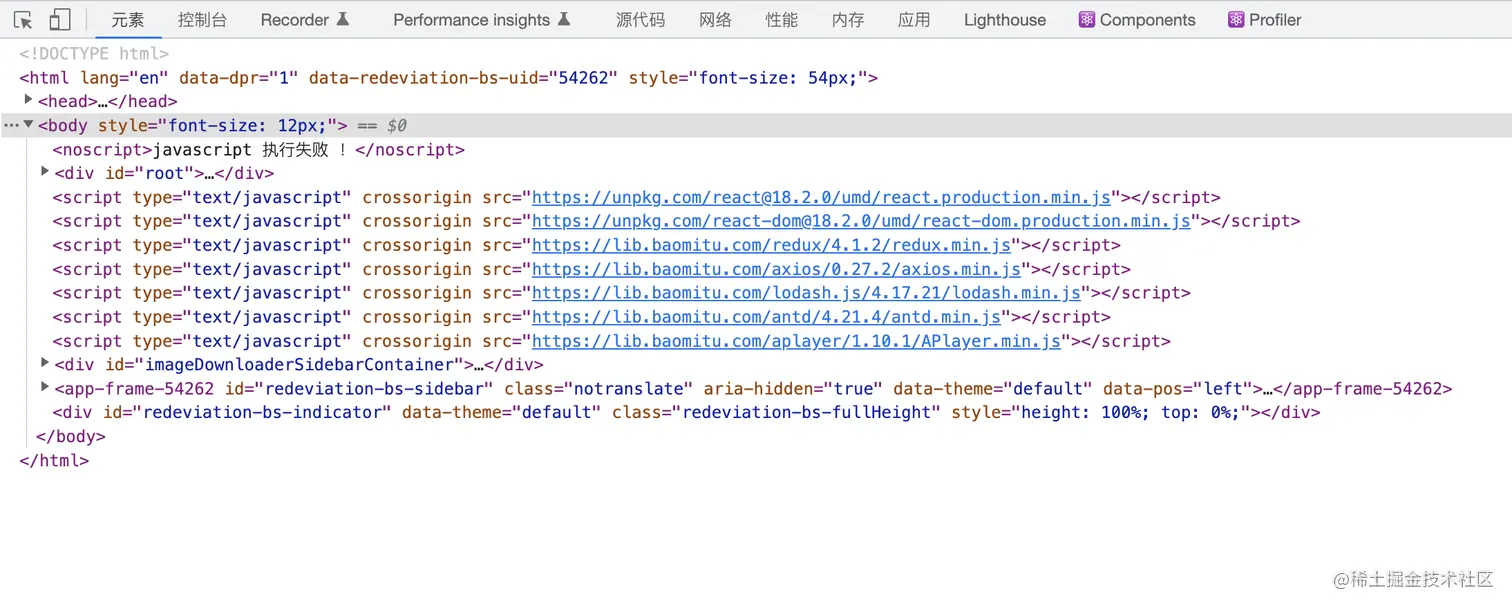
Task: Expand the div id root node
Action: 45,171
